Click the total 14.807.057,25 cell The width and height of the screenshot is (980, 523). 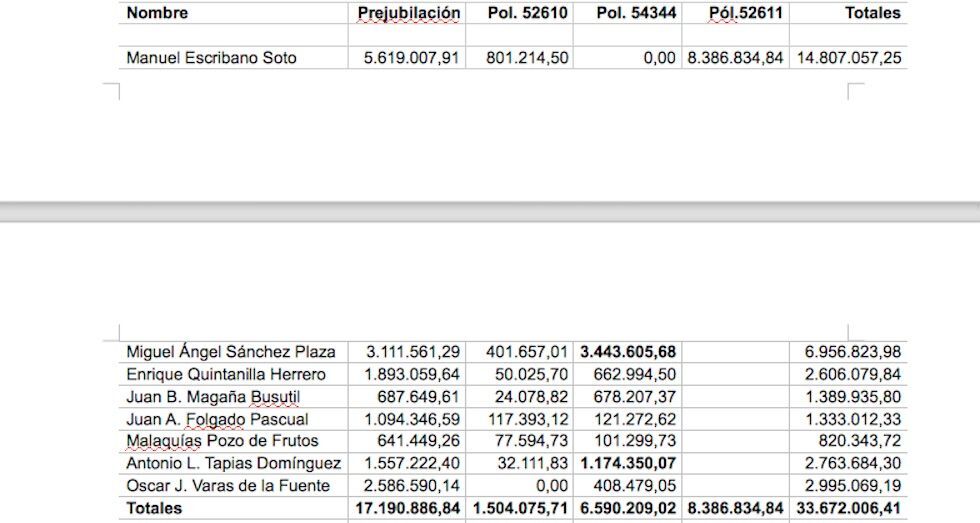pos(848,58)
